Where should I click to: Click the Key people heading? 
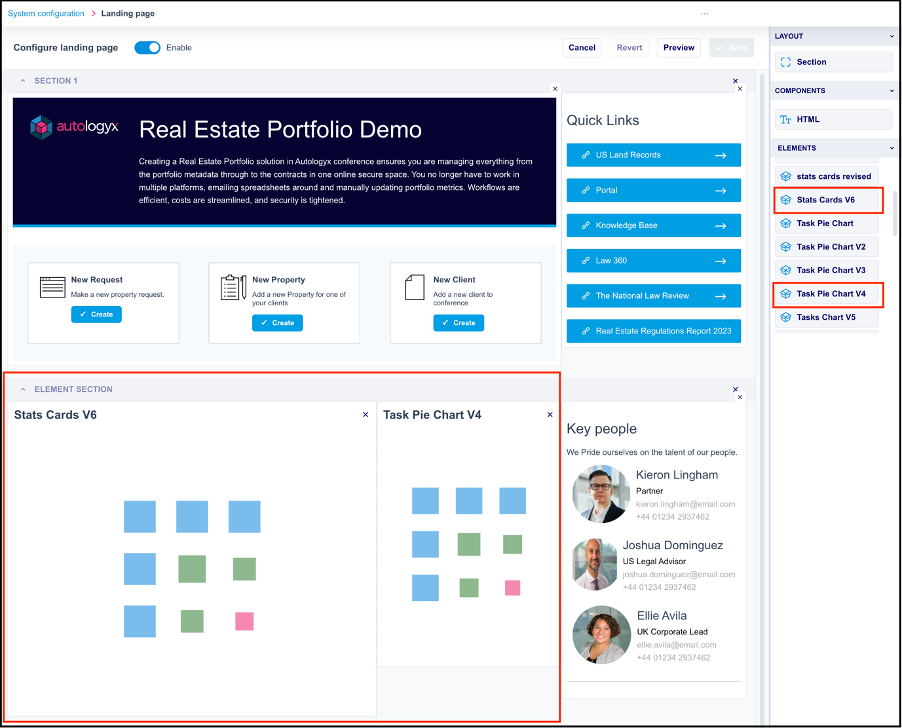(602, 429)
